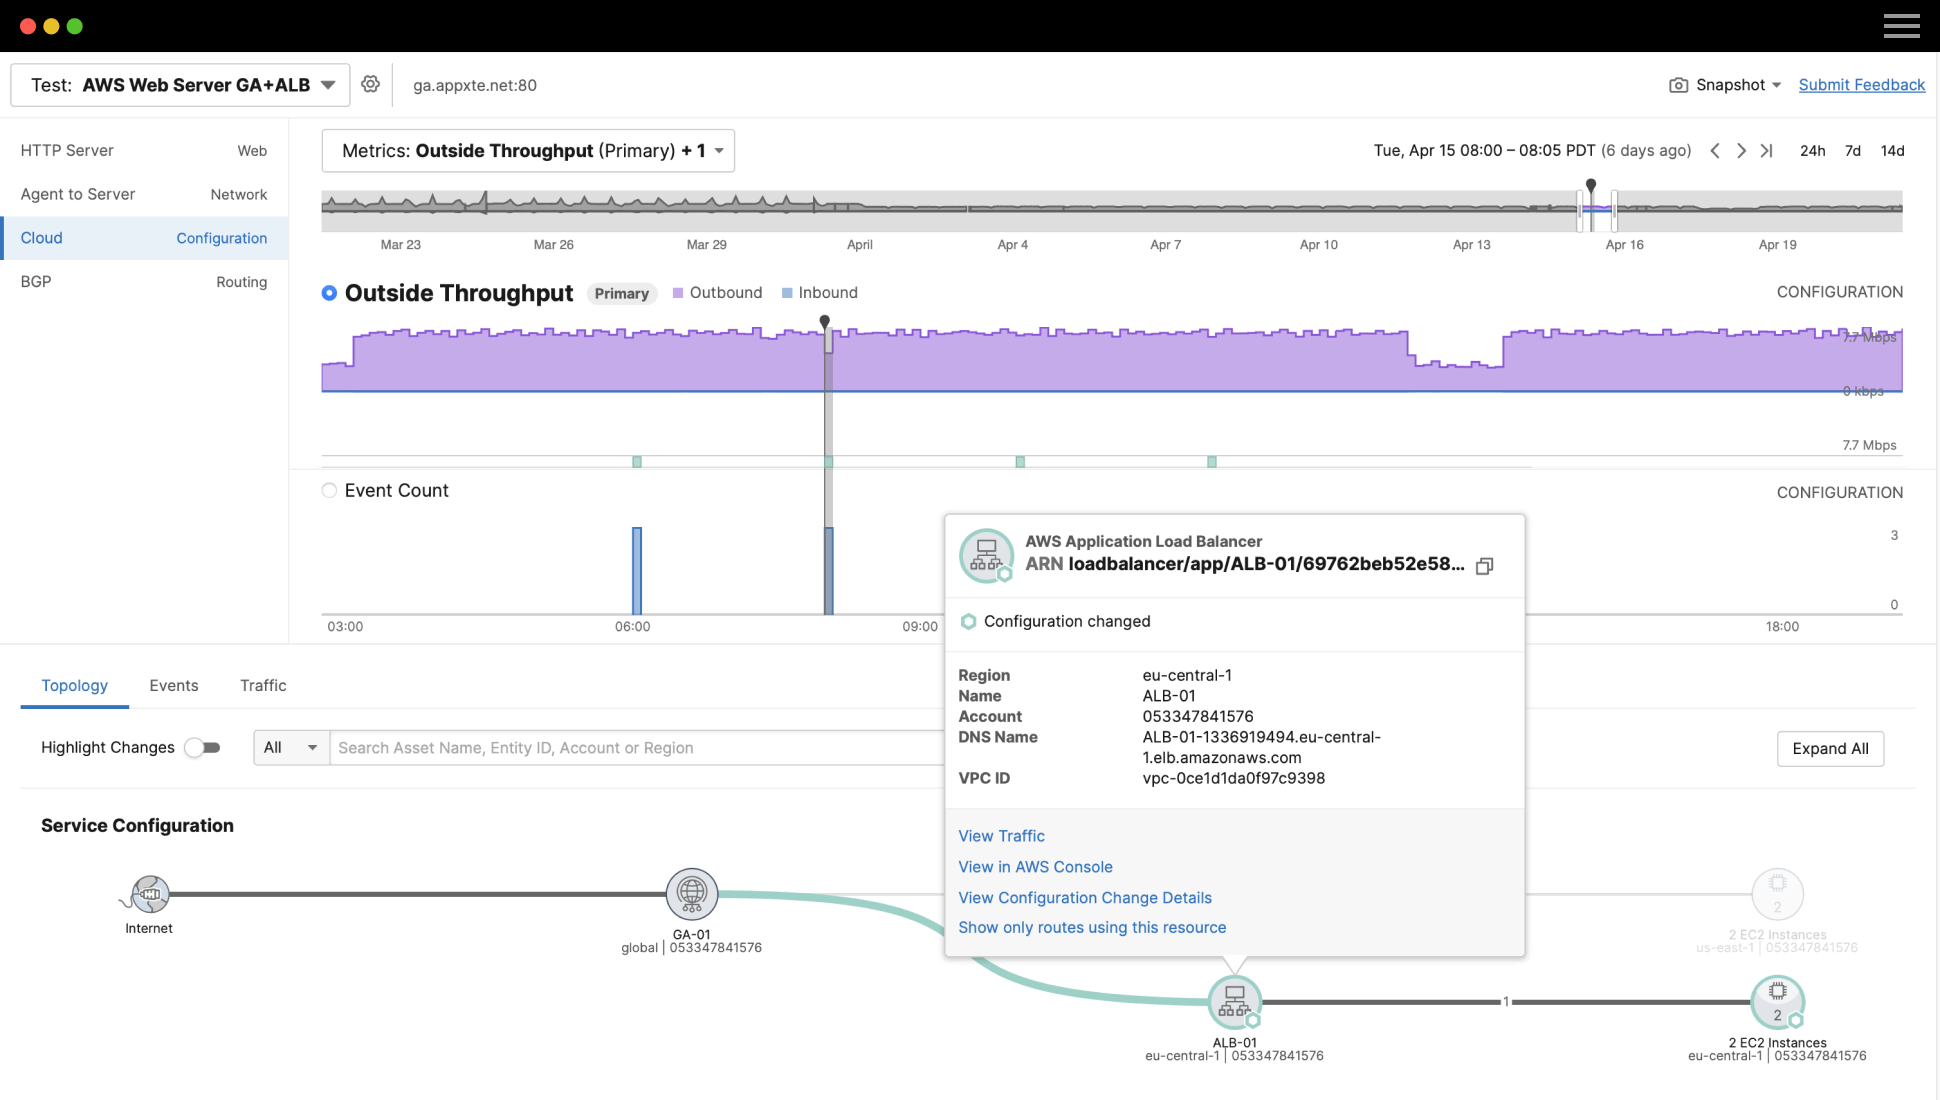Open the Test selector dropdown

pos(180,85)
